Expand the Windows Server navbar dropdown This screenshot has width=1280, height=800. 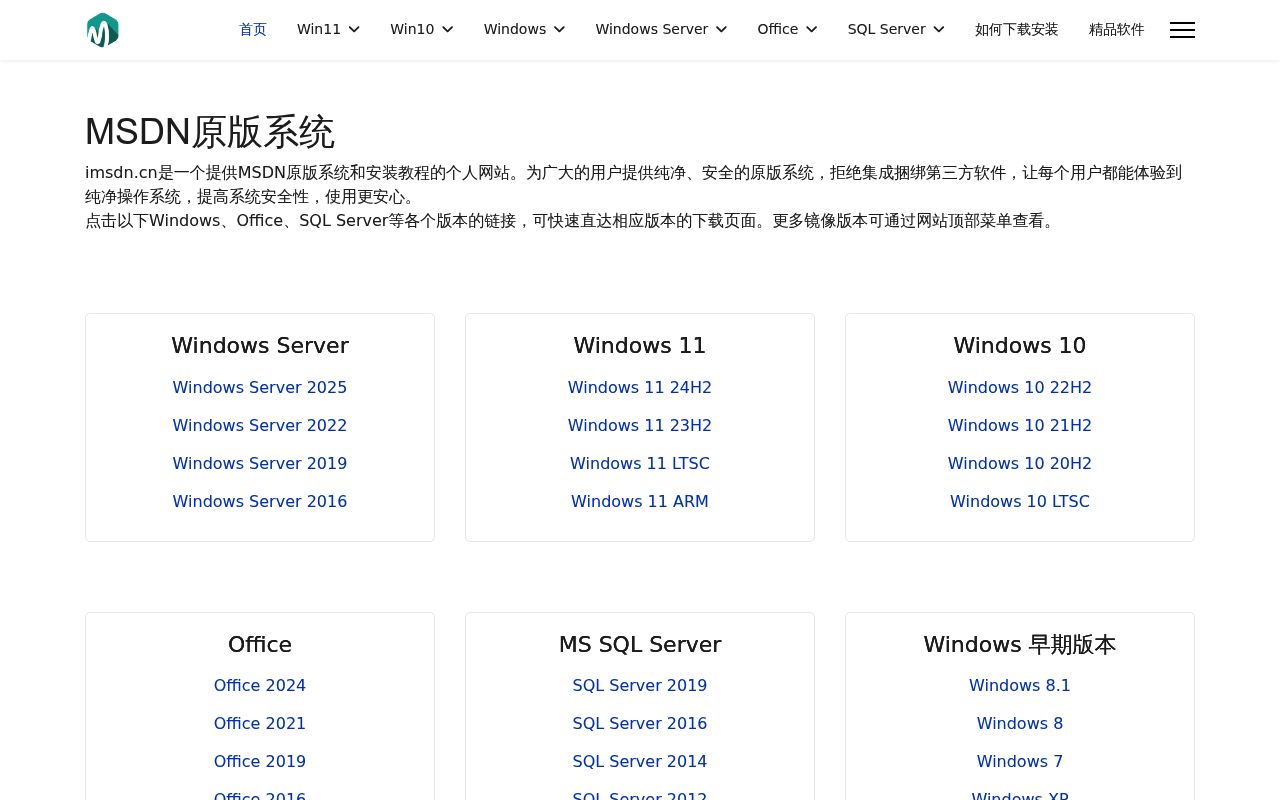661,30
